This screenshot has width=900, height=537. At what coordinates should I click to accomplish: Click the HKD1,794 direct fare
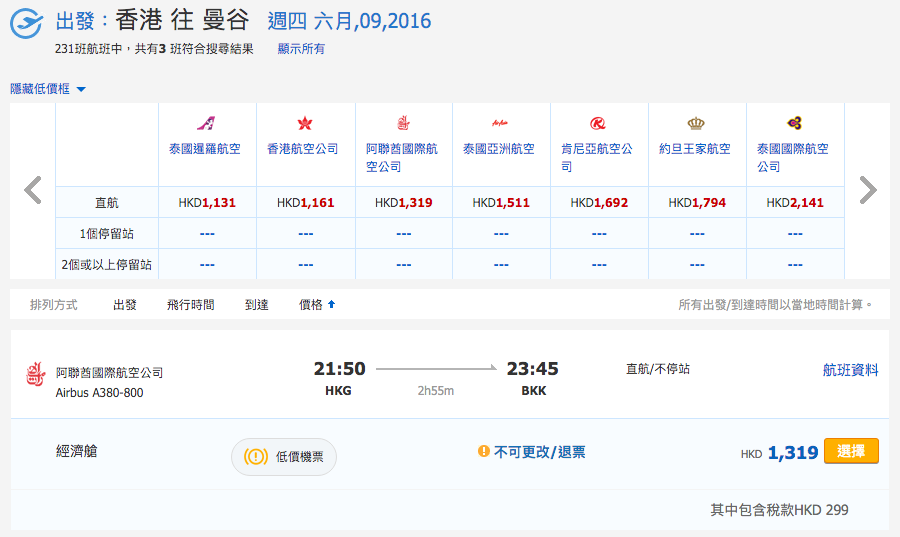[x=697, y=203]
